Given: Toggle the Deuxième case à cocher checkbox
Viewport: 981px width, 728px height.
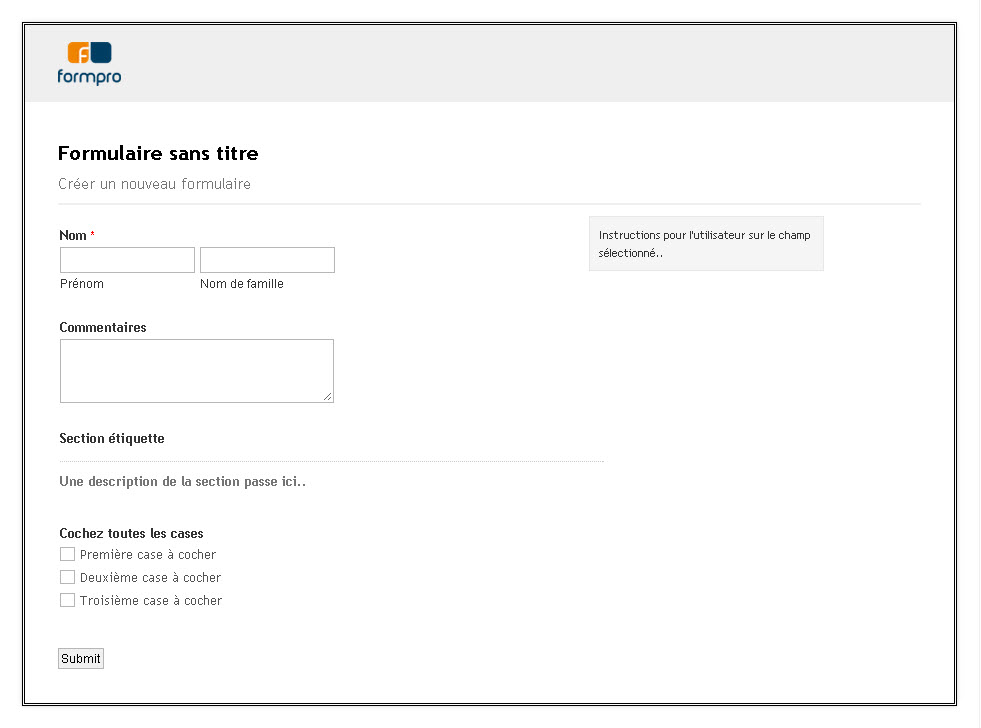Looking at the screenshot, I should pos(67,577).
